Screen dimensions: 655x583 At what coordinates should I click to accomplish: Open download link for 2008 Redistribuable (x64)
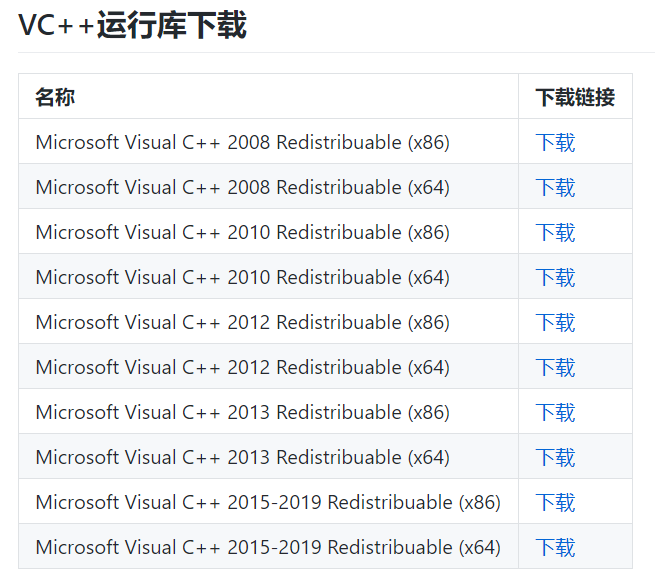point(555,188)
